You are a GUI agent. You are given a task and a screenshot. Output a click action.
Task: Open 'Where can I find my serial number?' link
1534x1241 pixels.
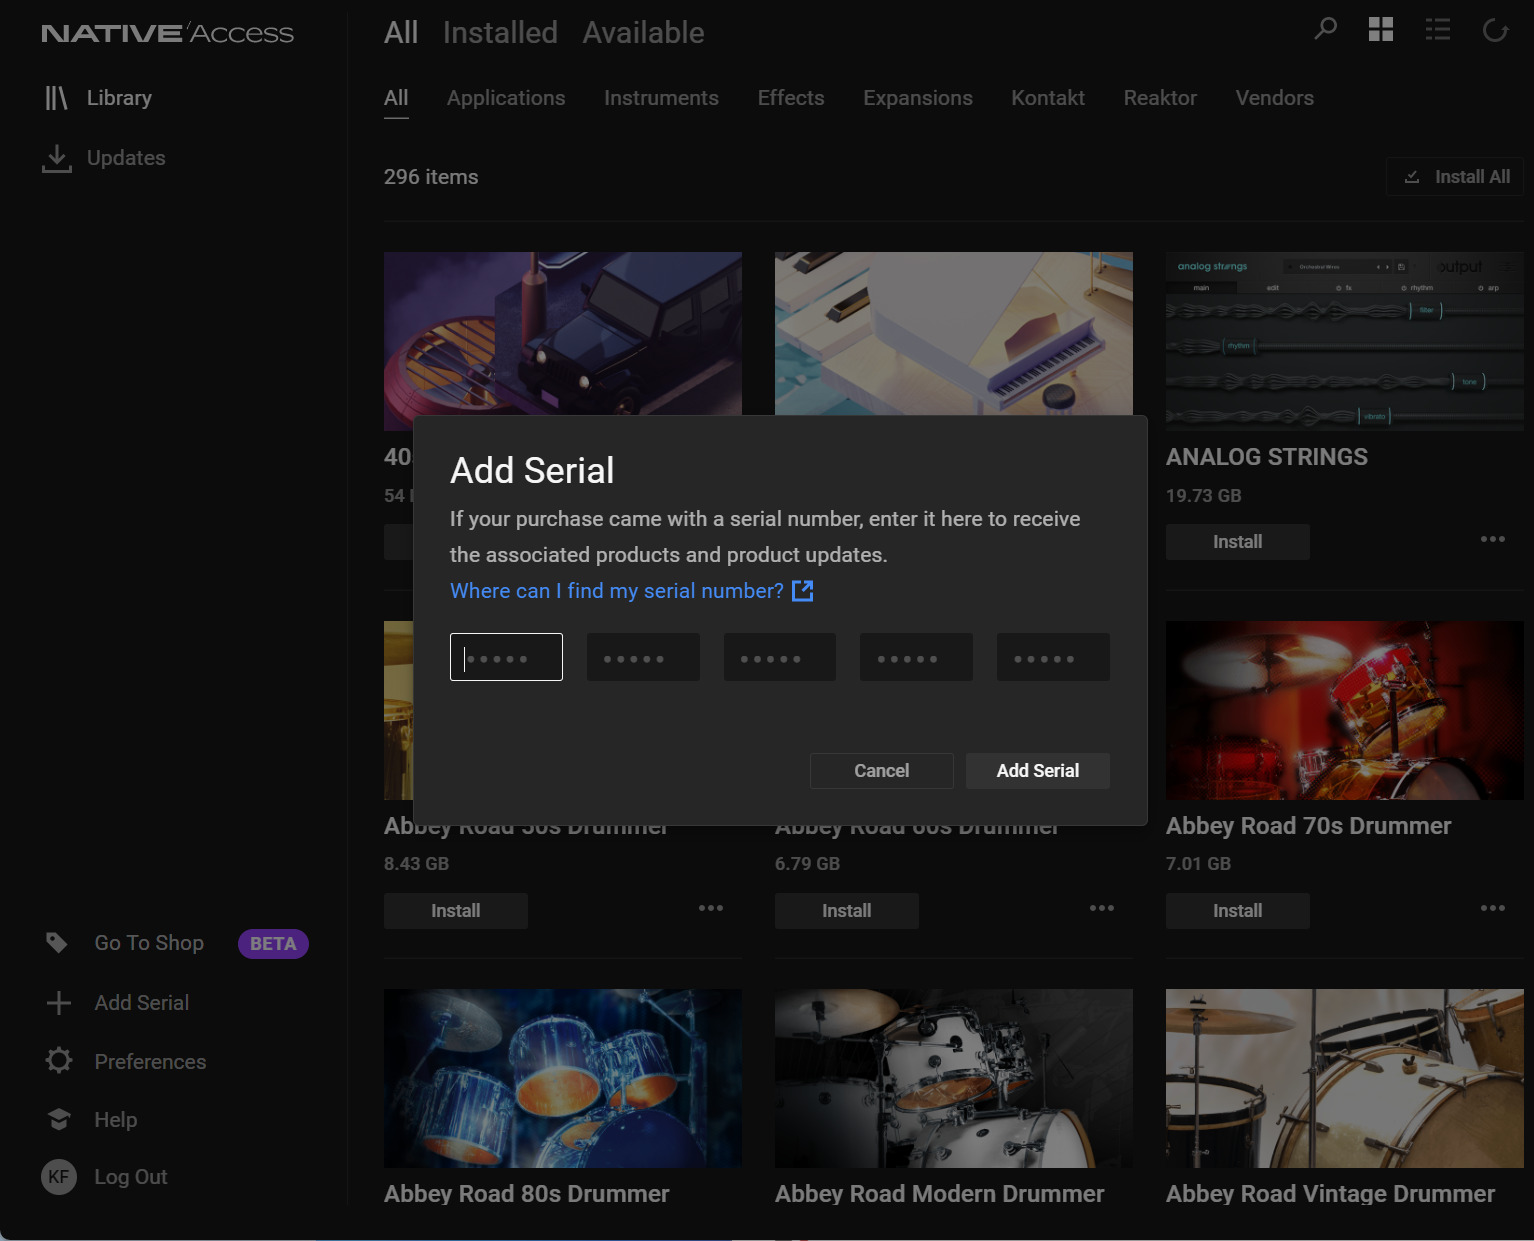(617, 591)
